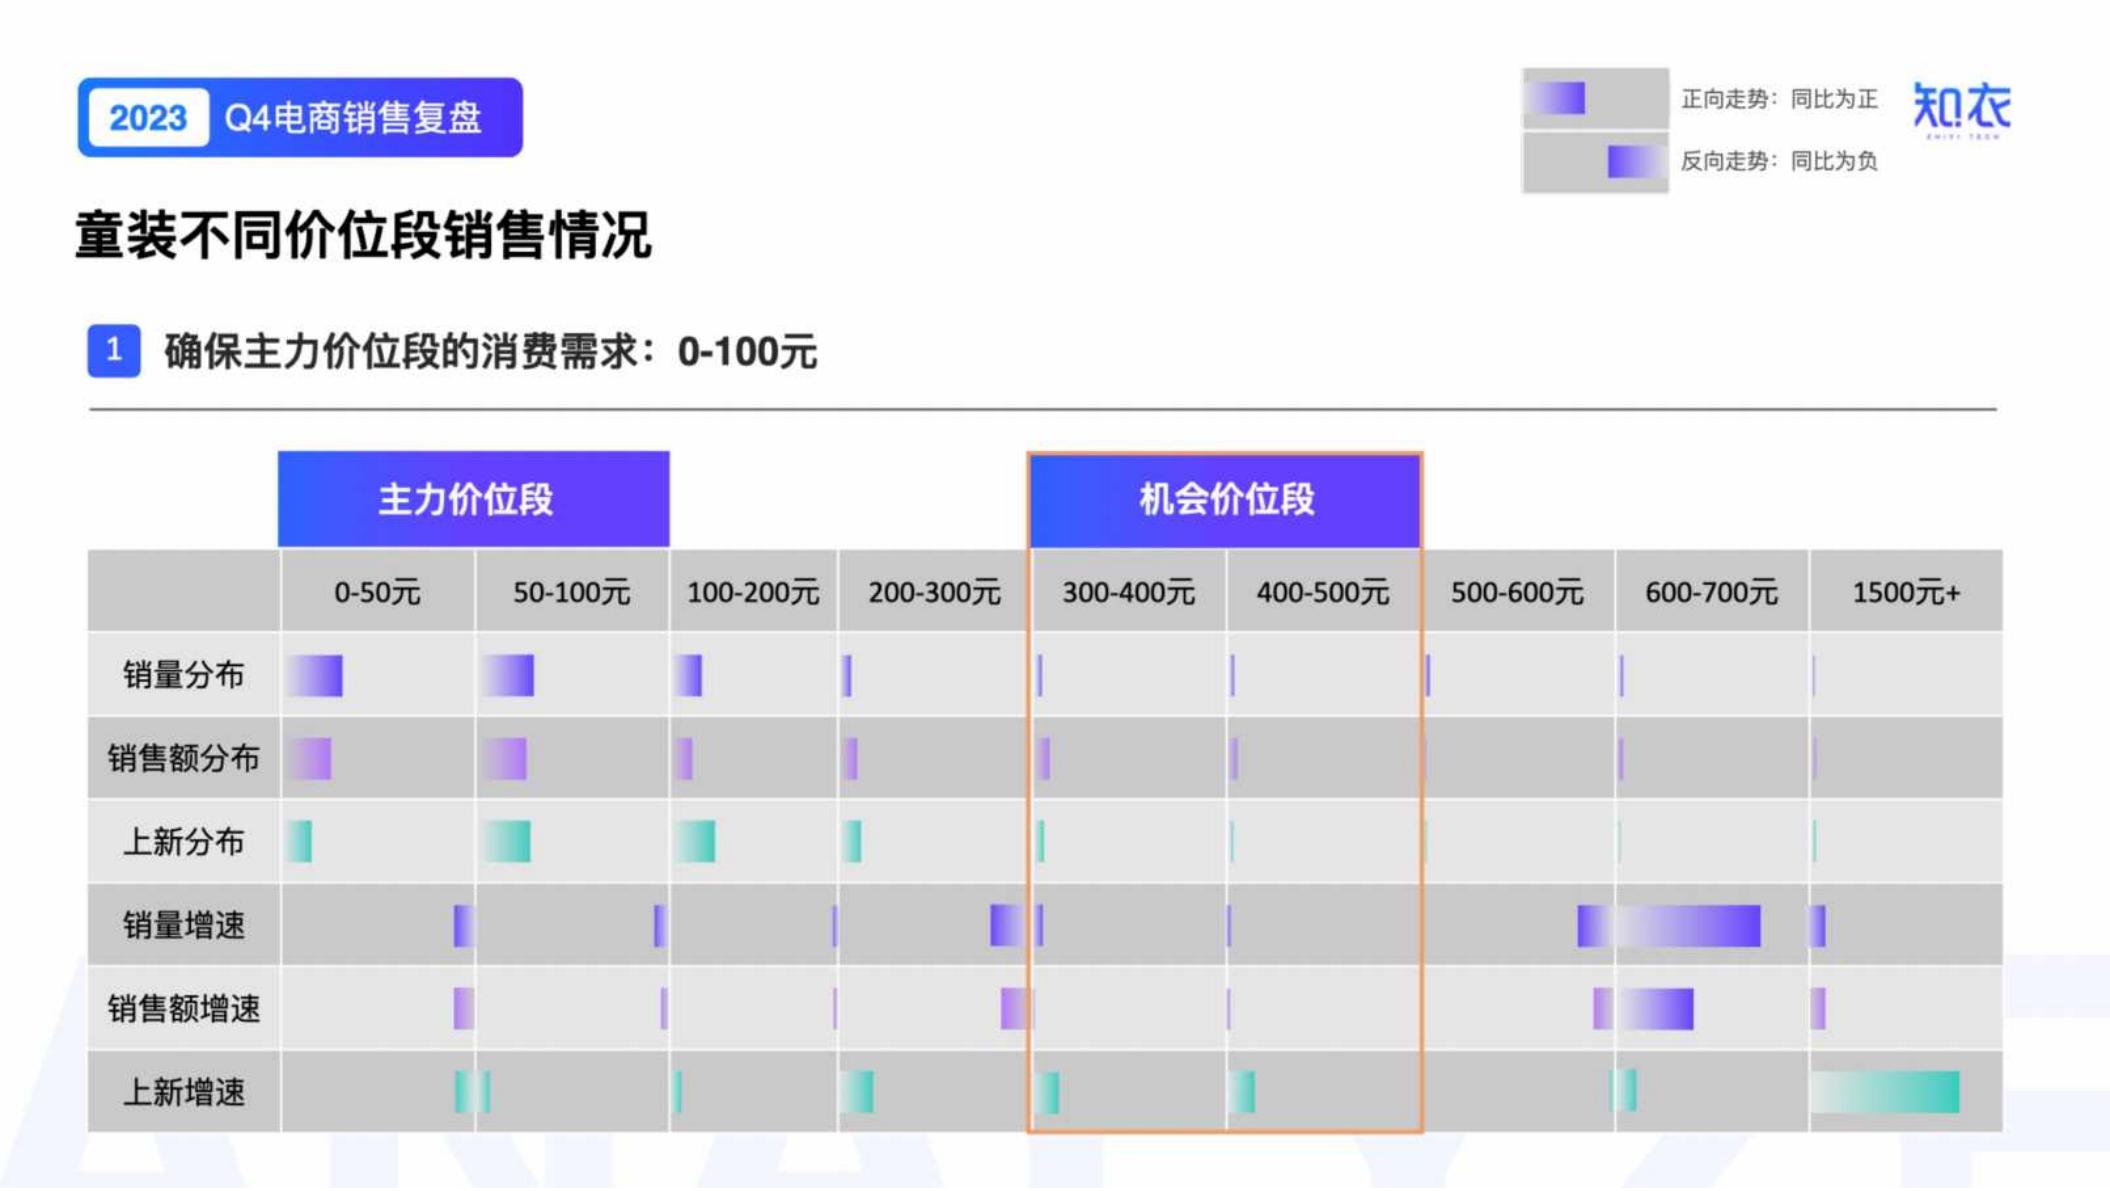Select the 200-300元 column header

point(934,592)
